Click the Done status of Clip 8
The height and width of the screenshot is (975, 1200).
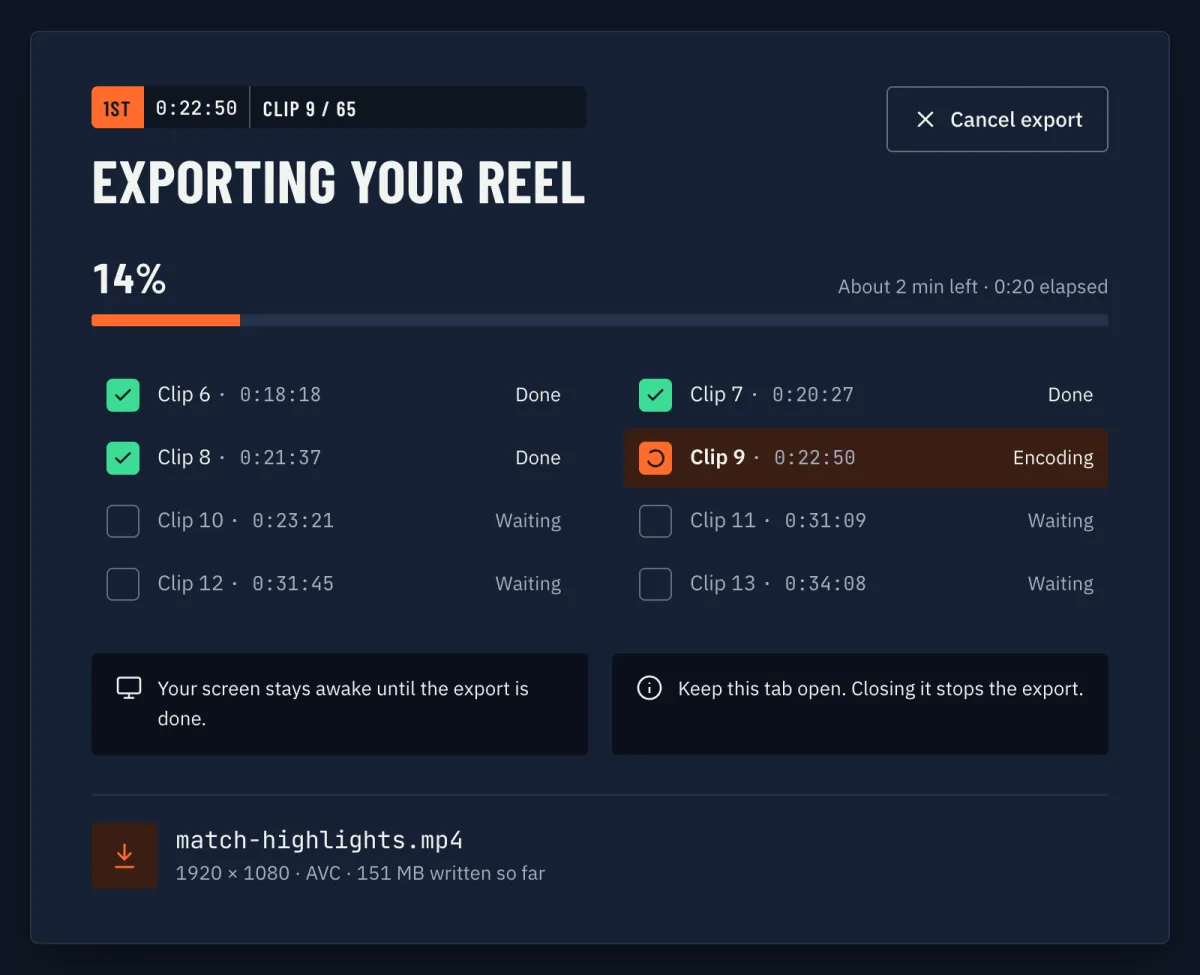(x=538, y=458)
